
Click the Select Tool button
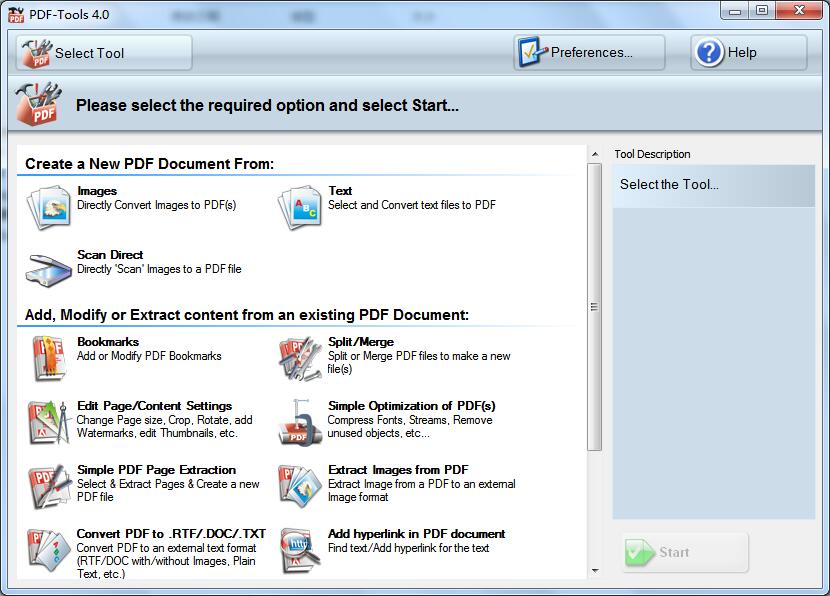(100, 52)
